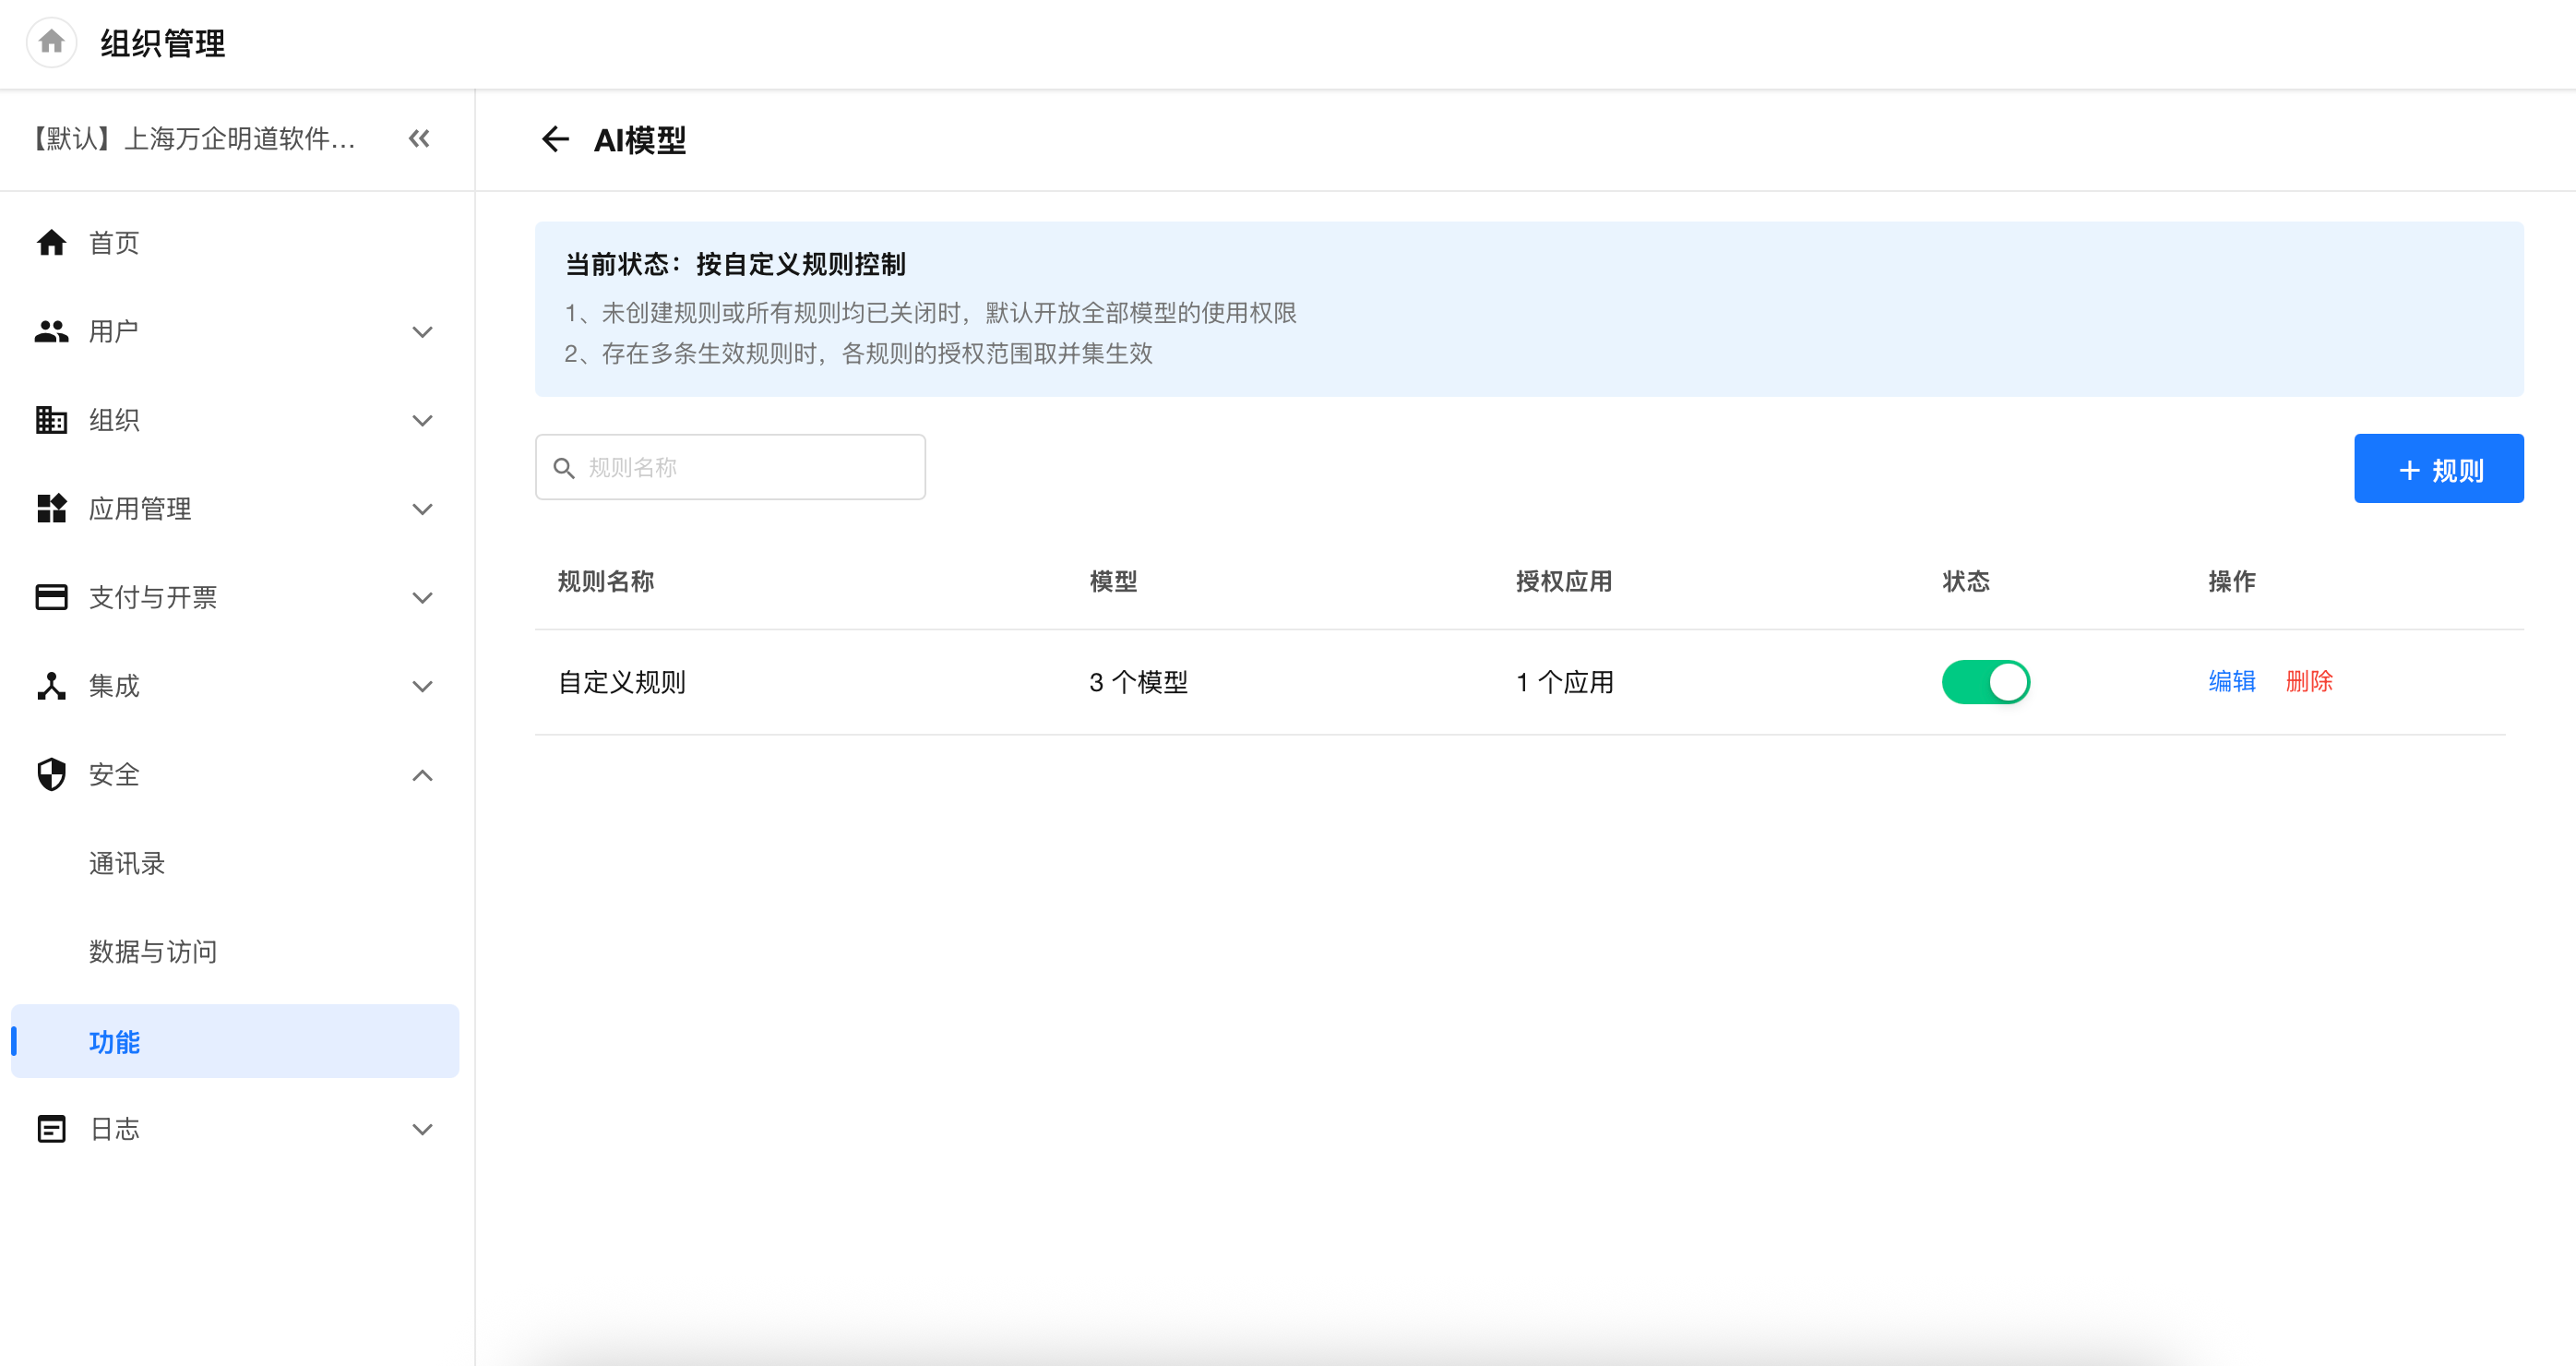Screen dimensions: 2576x1366
Task: Open the 应用管理 menu label
Action: (x=140, y=508)
